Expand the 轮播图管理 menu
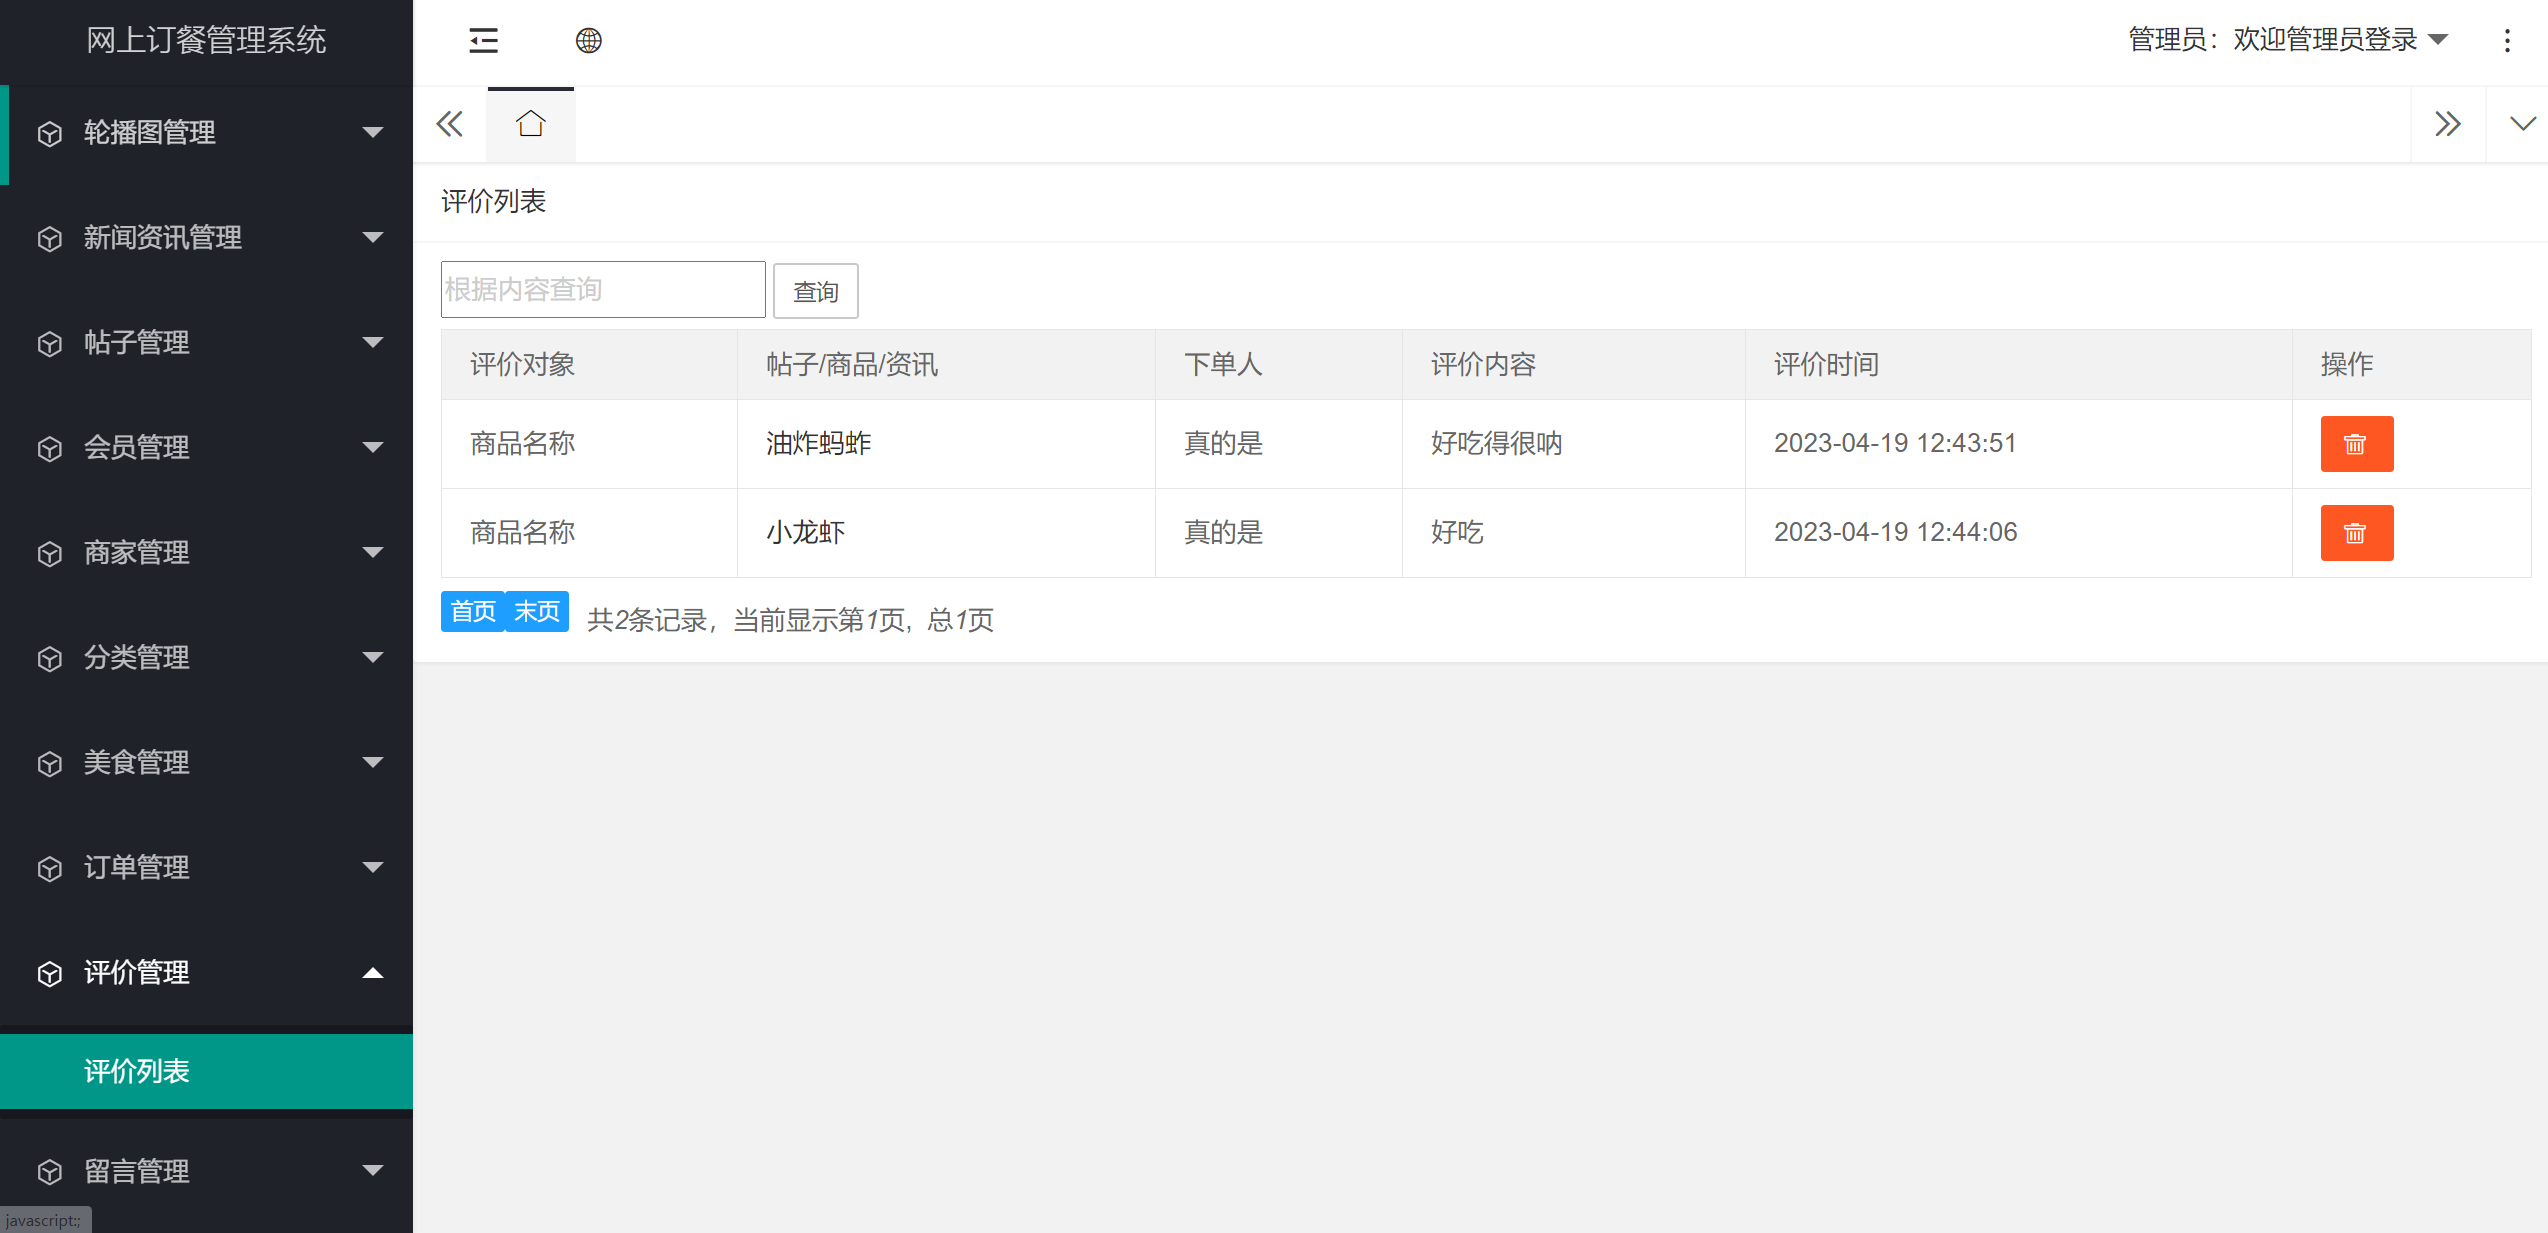2548x1233 pixels. (207, 133)
